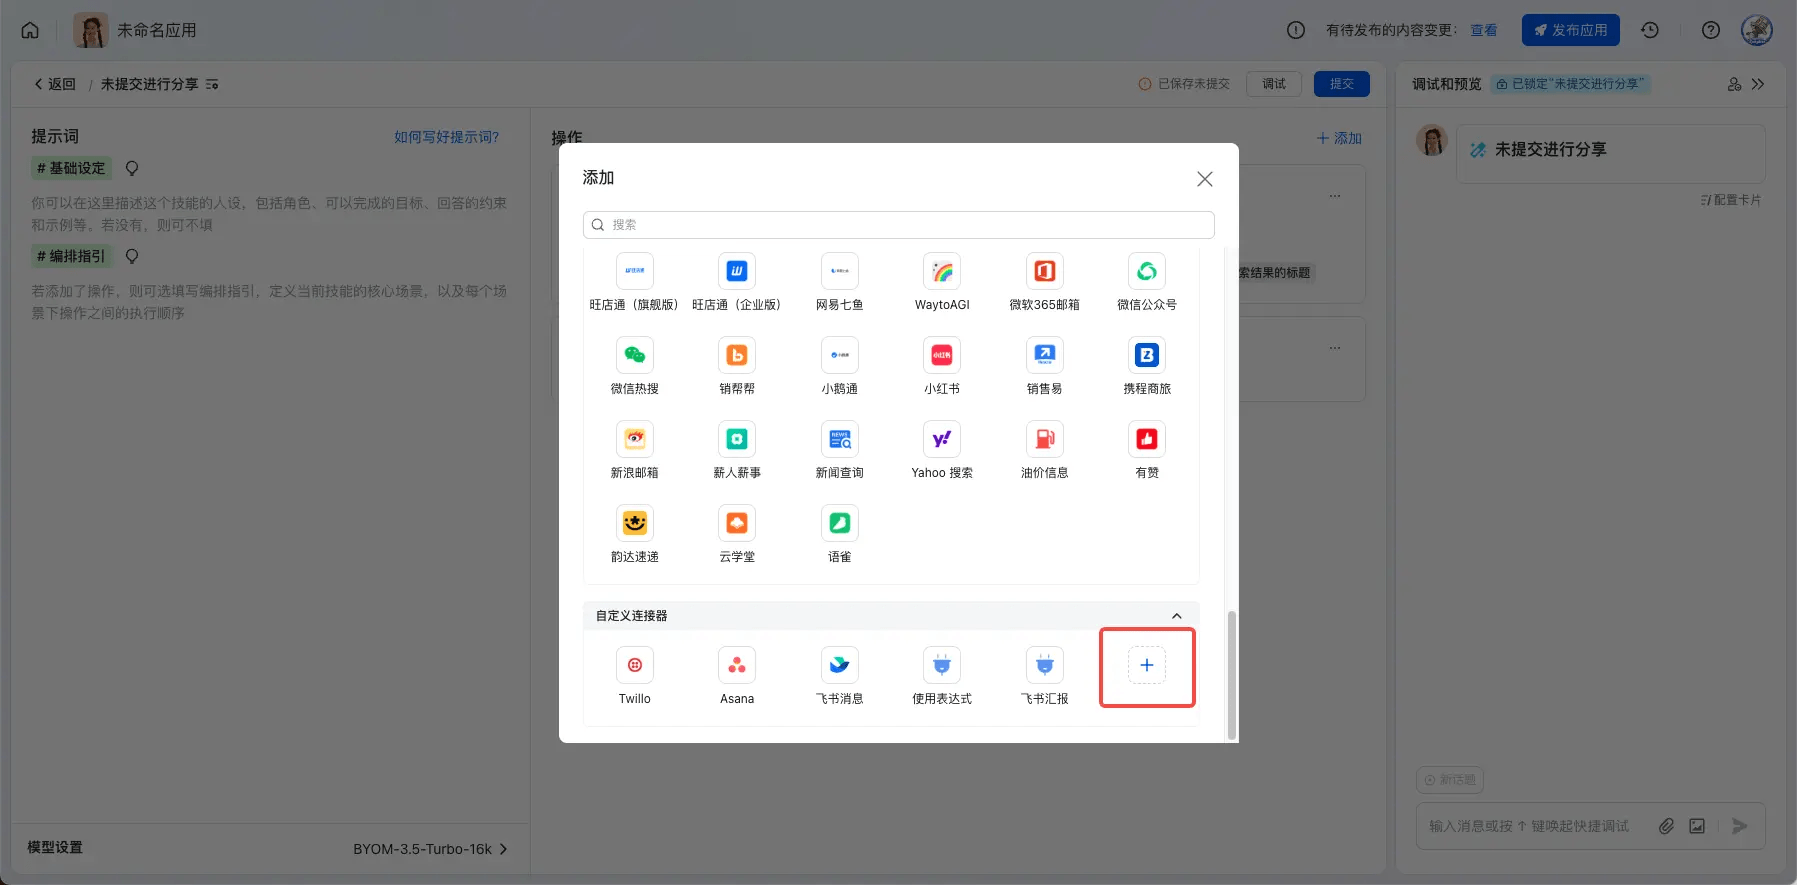This screenshot has height=885, width=1797.
Task: Choose the 网易七鱼 connector
Action: [x=840, y=271]
